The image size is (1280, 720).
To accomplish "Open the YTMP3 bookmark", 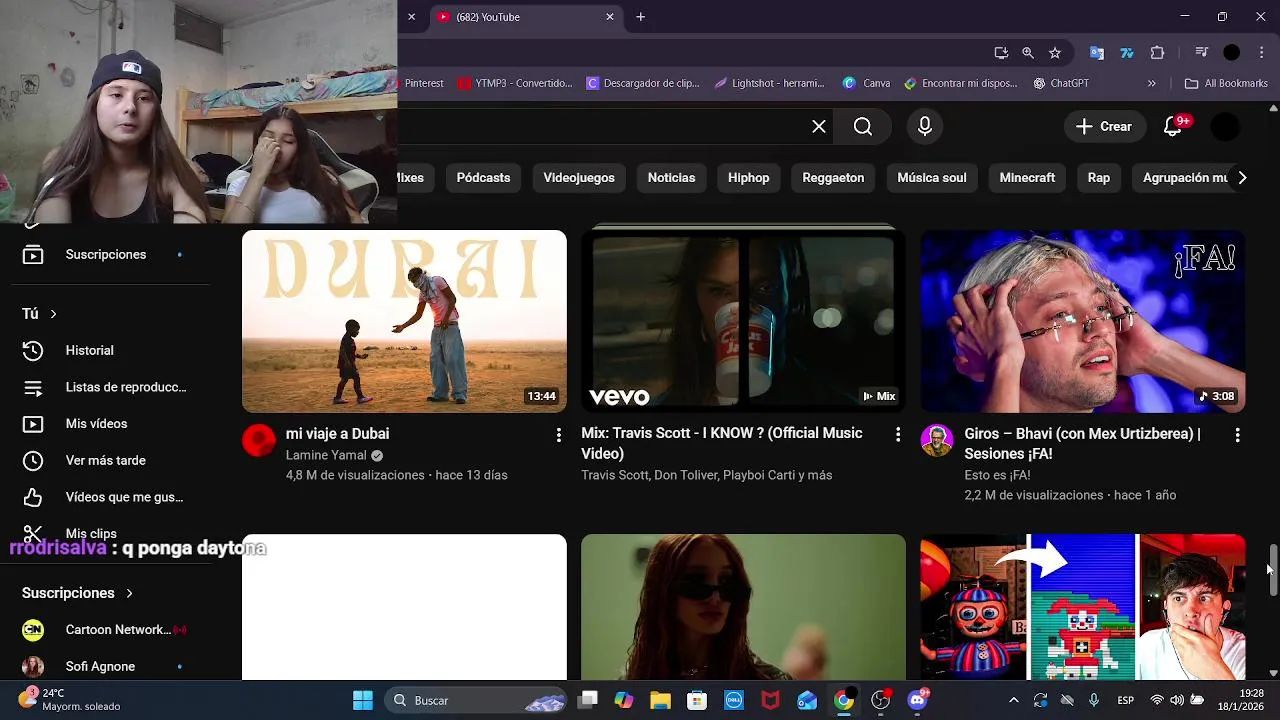I will 515,83.
